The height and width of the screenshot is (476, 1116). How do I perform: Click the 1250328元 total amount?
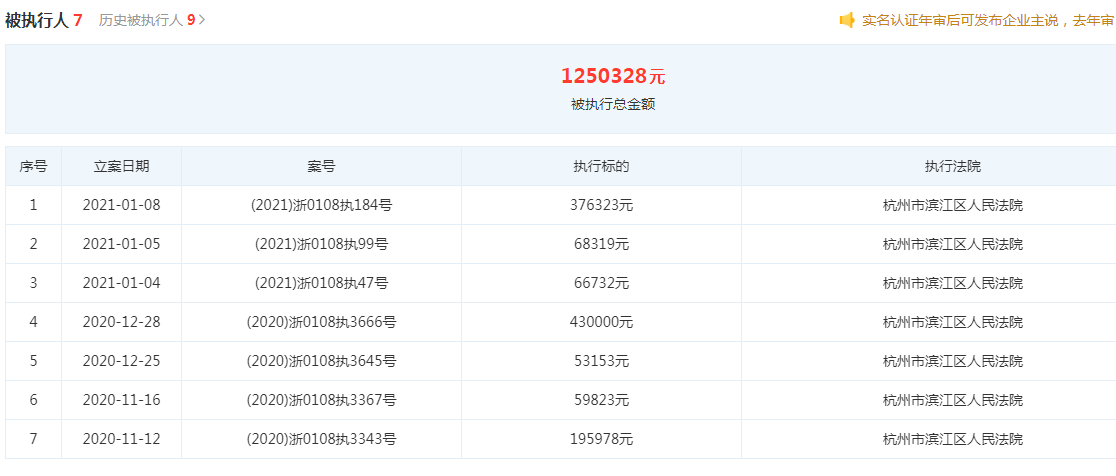point(613,75)
